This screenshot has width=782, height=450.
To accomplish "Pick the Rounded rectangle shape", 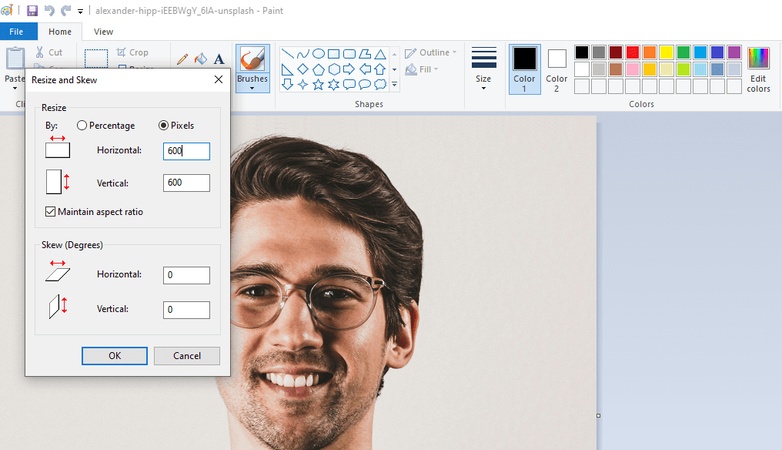I will click(x=349, y=54).
